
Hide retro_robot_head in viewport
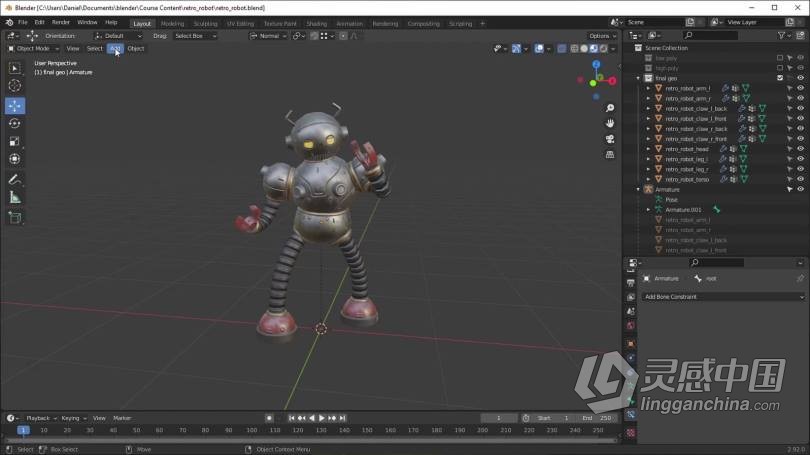pos(800,149)
